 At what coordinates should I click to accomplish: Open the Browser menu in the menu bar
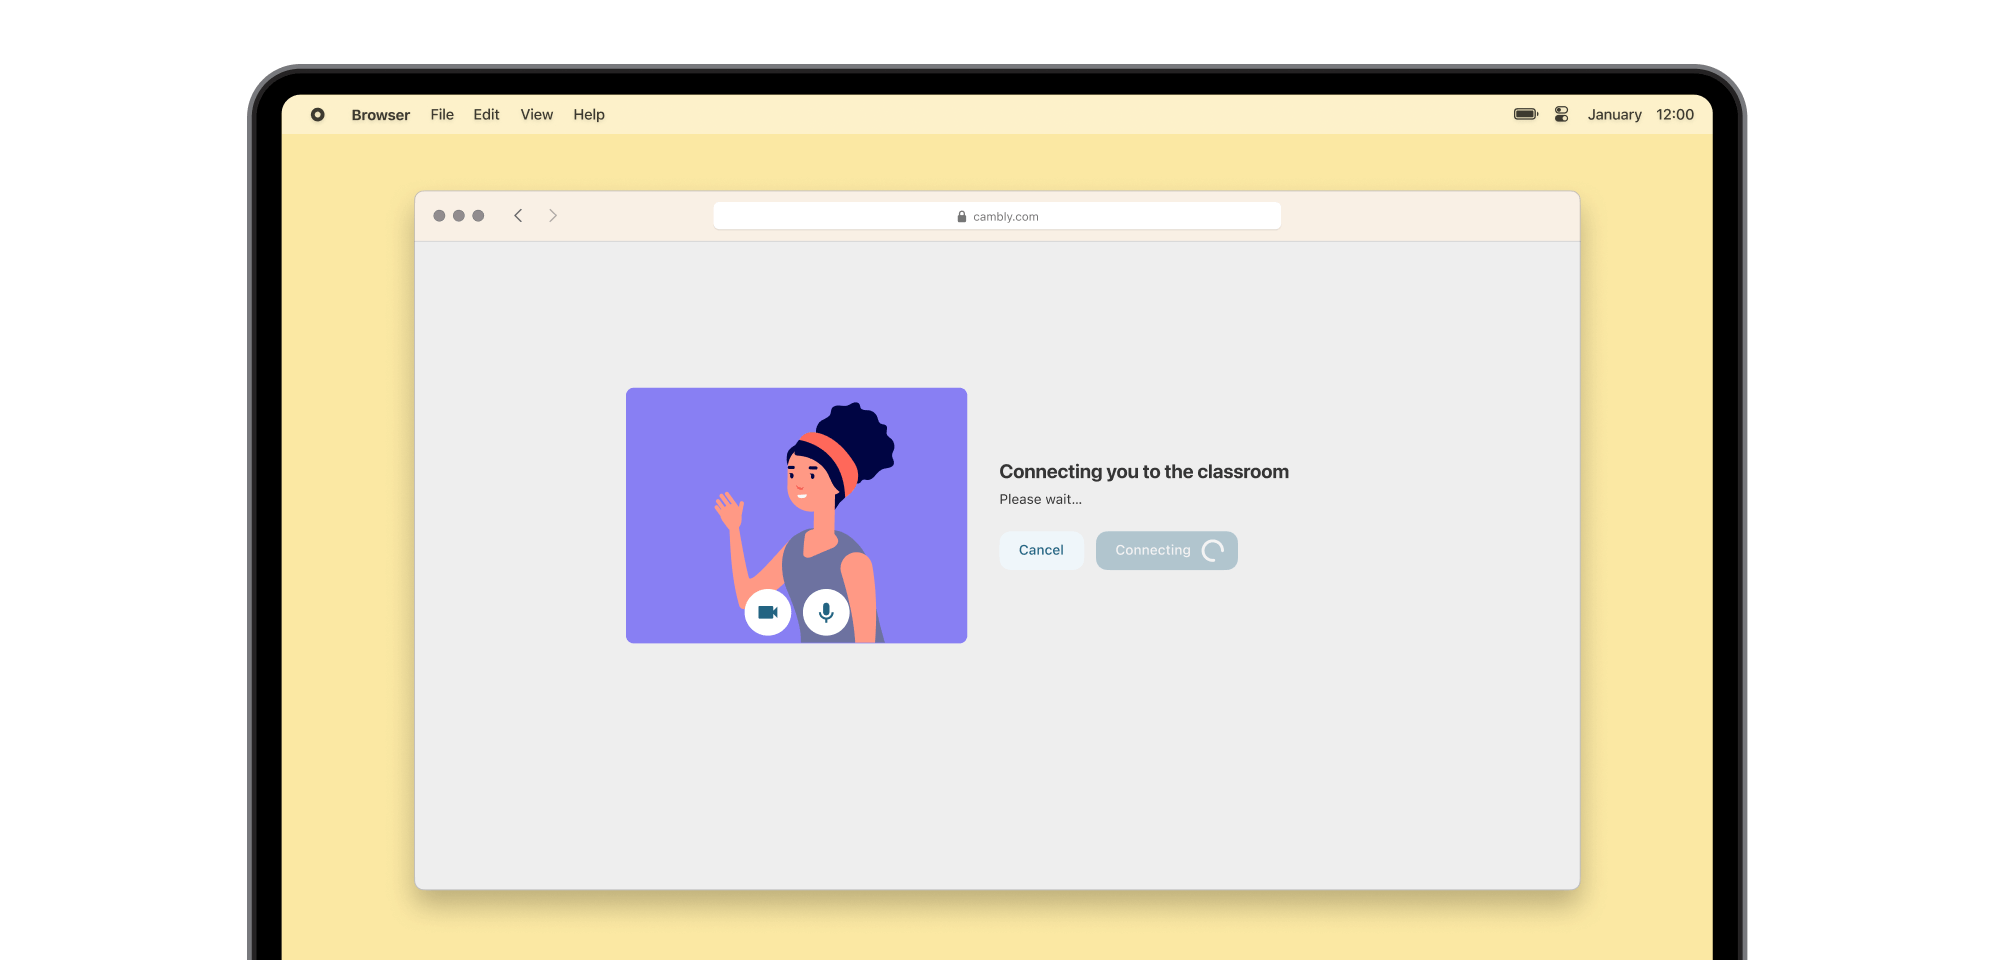coord(380,115)
